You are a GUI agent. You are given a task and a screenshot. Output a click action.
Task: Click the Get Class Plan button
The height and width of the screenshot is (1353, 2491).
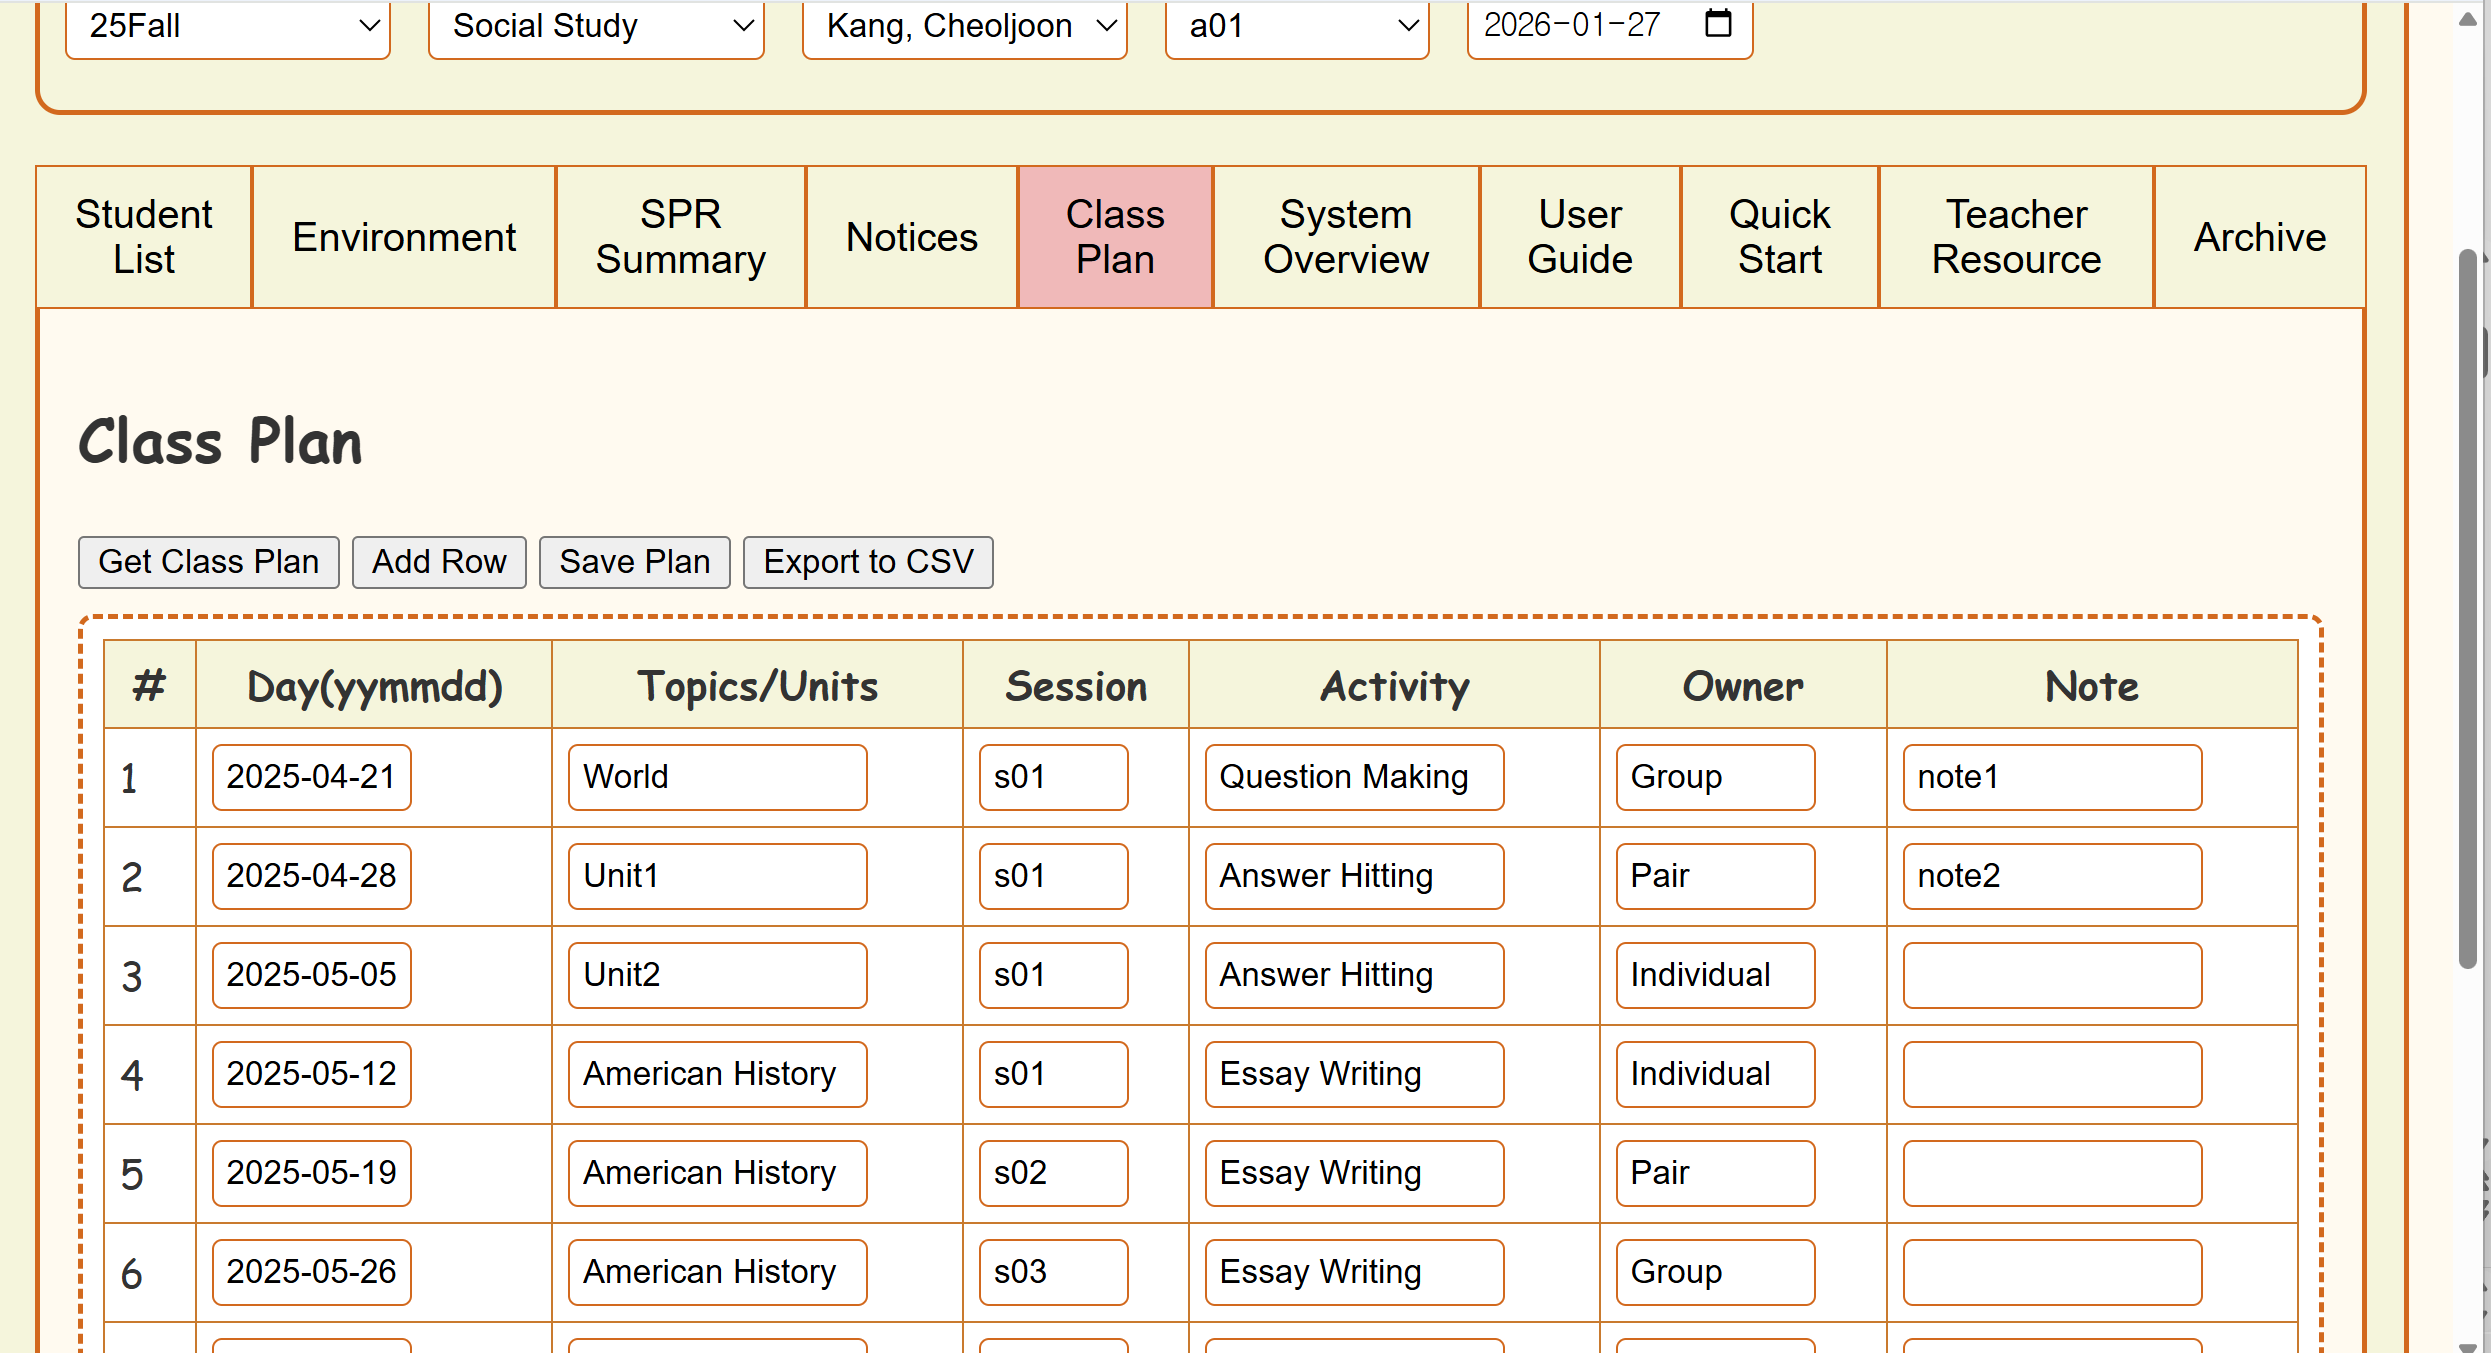click(x=208, y=562)
